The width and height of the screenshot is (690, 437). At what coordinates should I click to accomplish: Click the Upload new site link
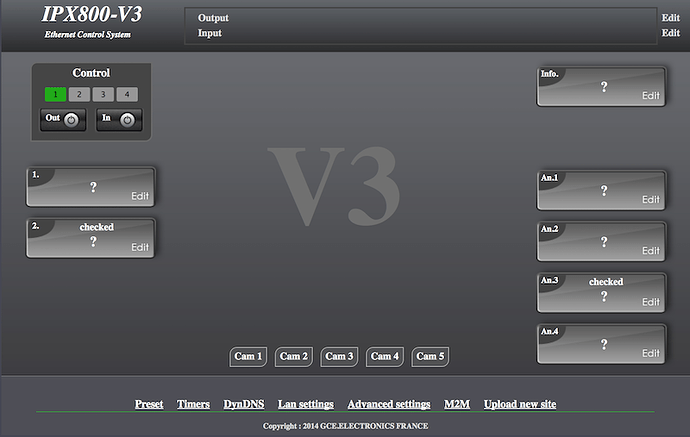(x=520, y=404)
